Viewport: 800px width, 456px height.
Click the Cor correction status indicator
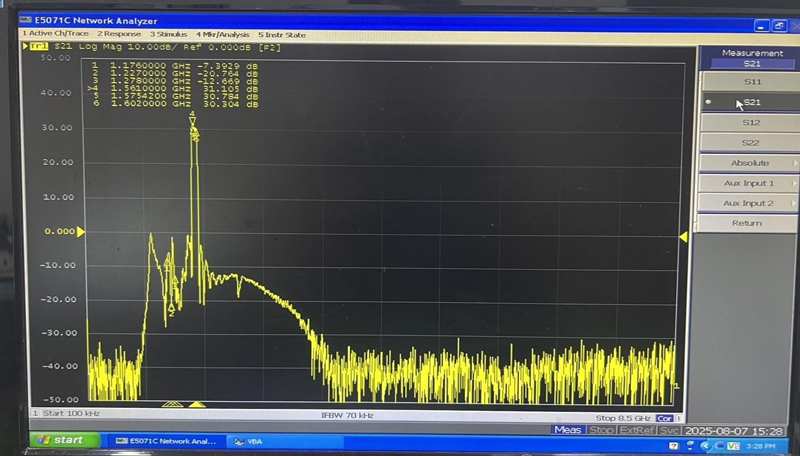tap(664, 418)
